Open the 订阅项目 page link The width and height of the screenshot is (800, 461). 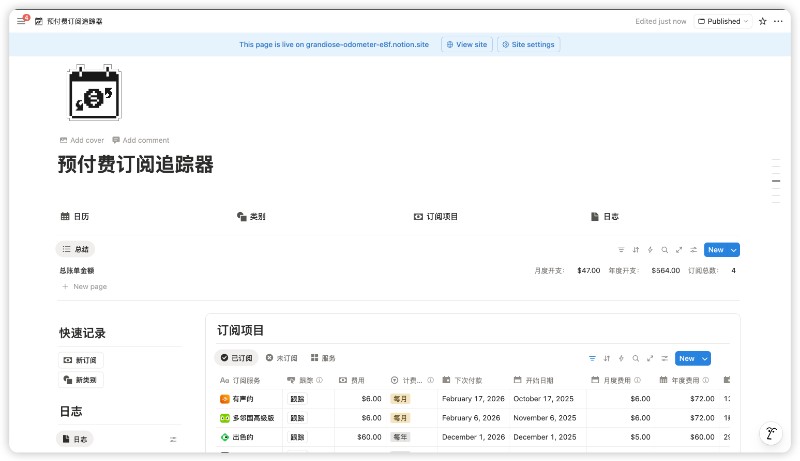pos(436,217)
